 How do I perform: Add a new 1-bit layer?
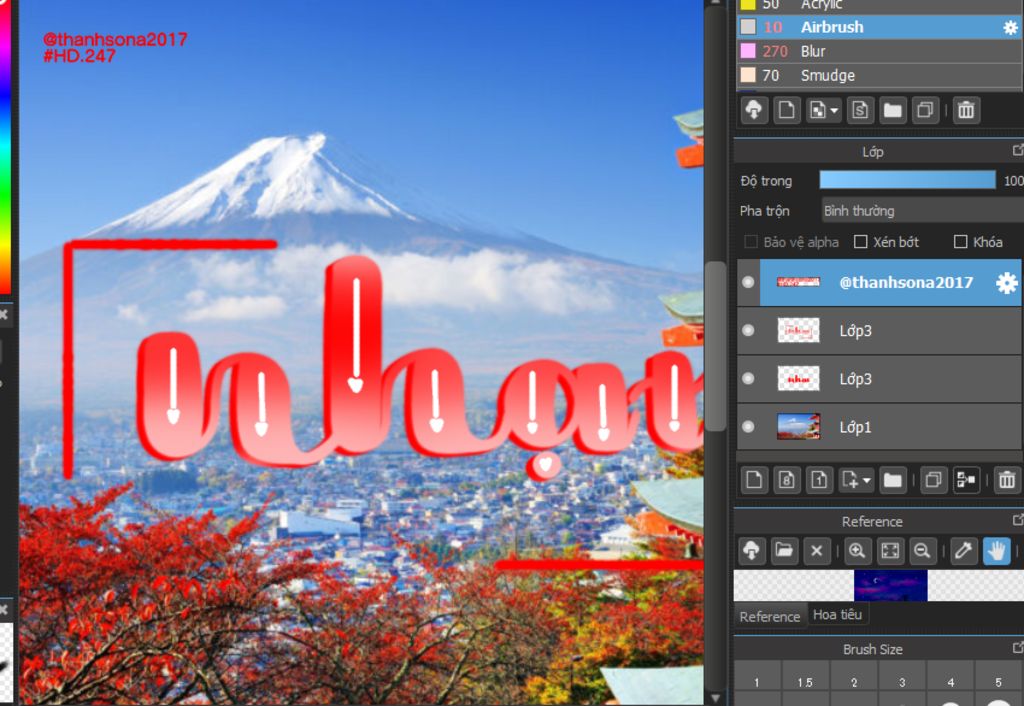819,481
